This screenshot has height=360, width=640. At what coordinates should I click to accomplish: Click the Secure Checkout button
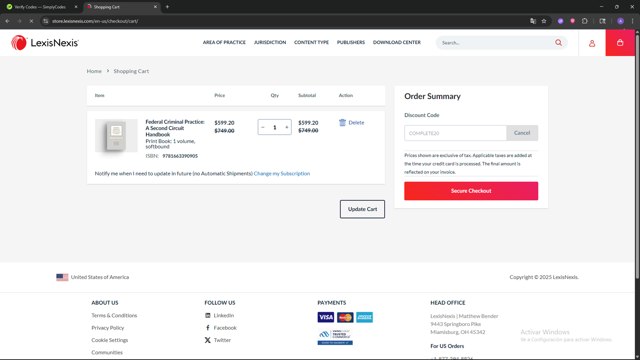click(x=471, y=191)
